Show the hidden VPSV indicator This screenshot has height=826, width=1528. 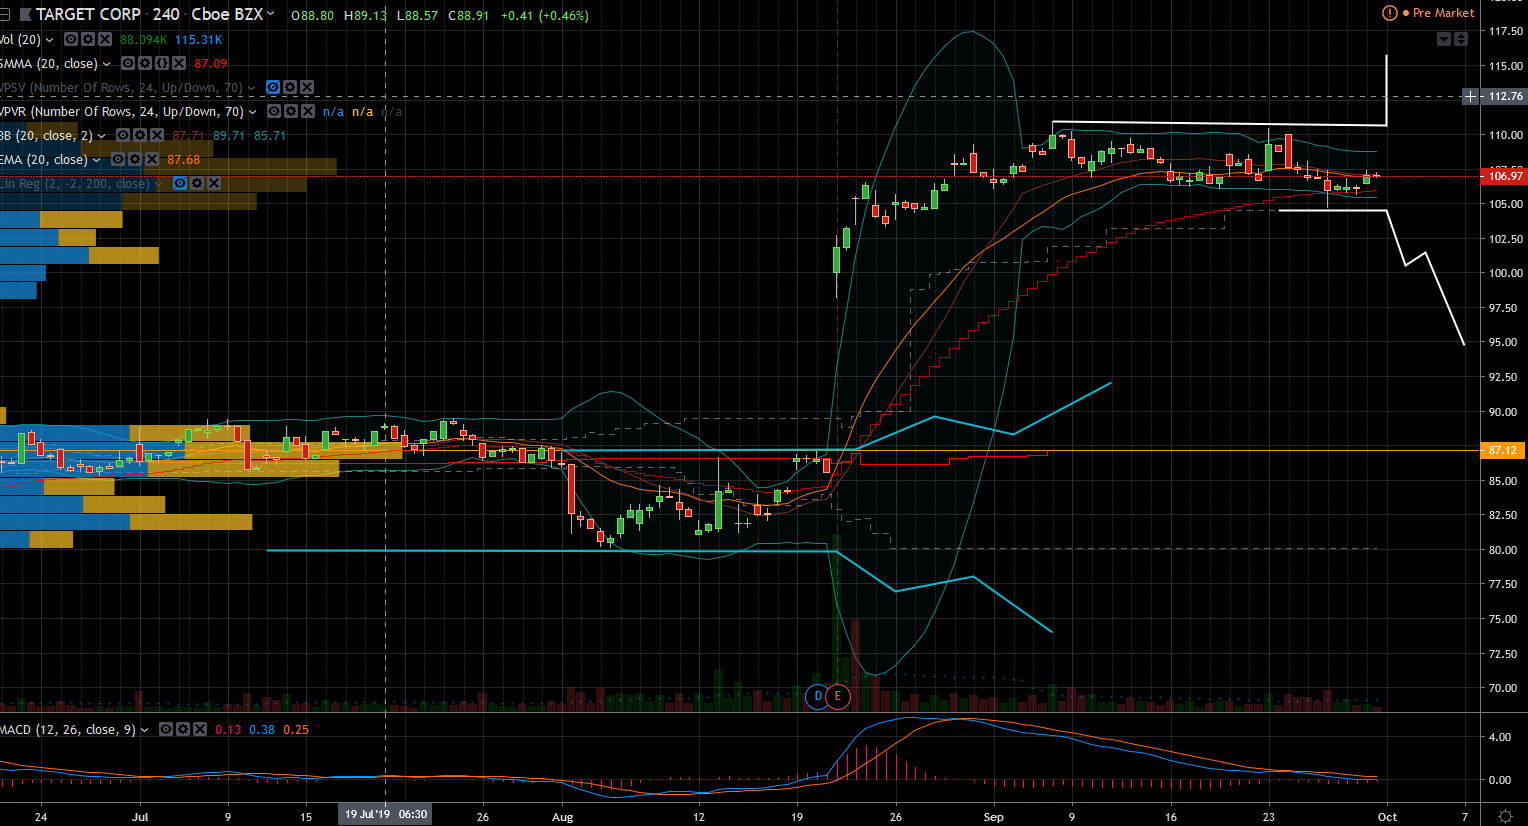(272, 88)
